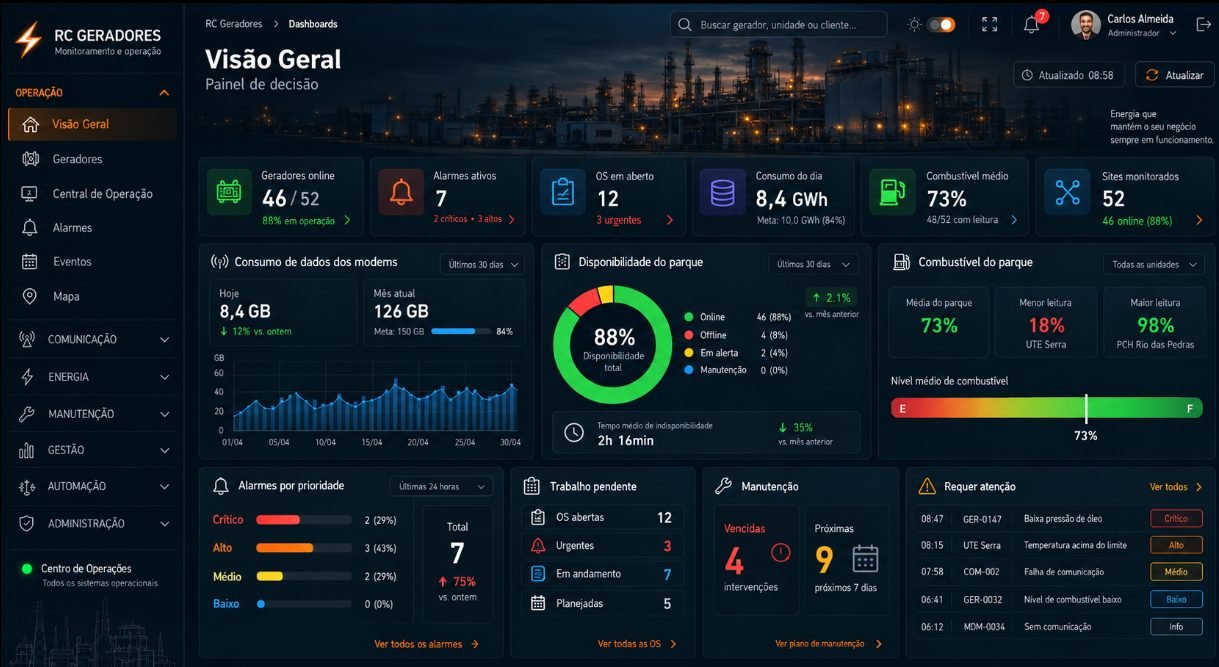Open notifications bell with badge 7
Image resolution: width=1219 pixels, height=667 pixels.
pos(1032,25)
